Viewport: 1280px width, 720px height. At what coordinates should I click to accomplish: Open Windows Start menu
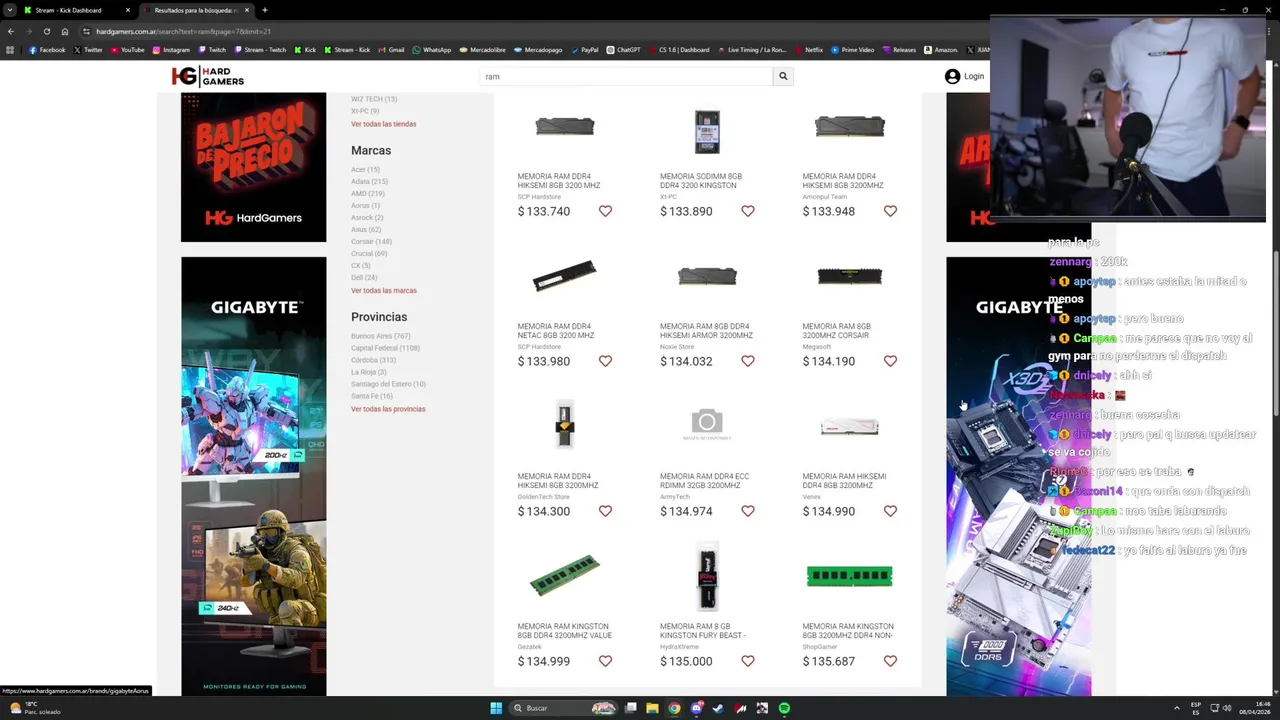496,708
